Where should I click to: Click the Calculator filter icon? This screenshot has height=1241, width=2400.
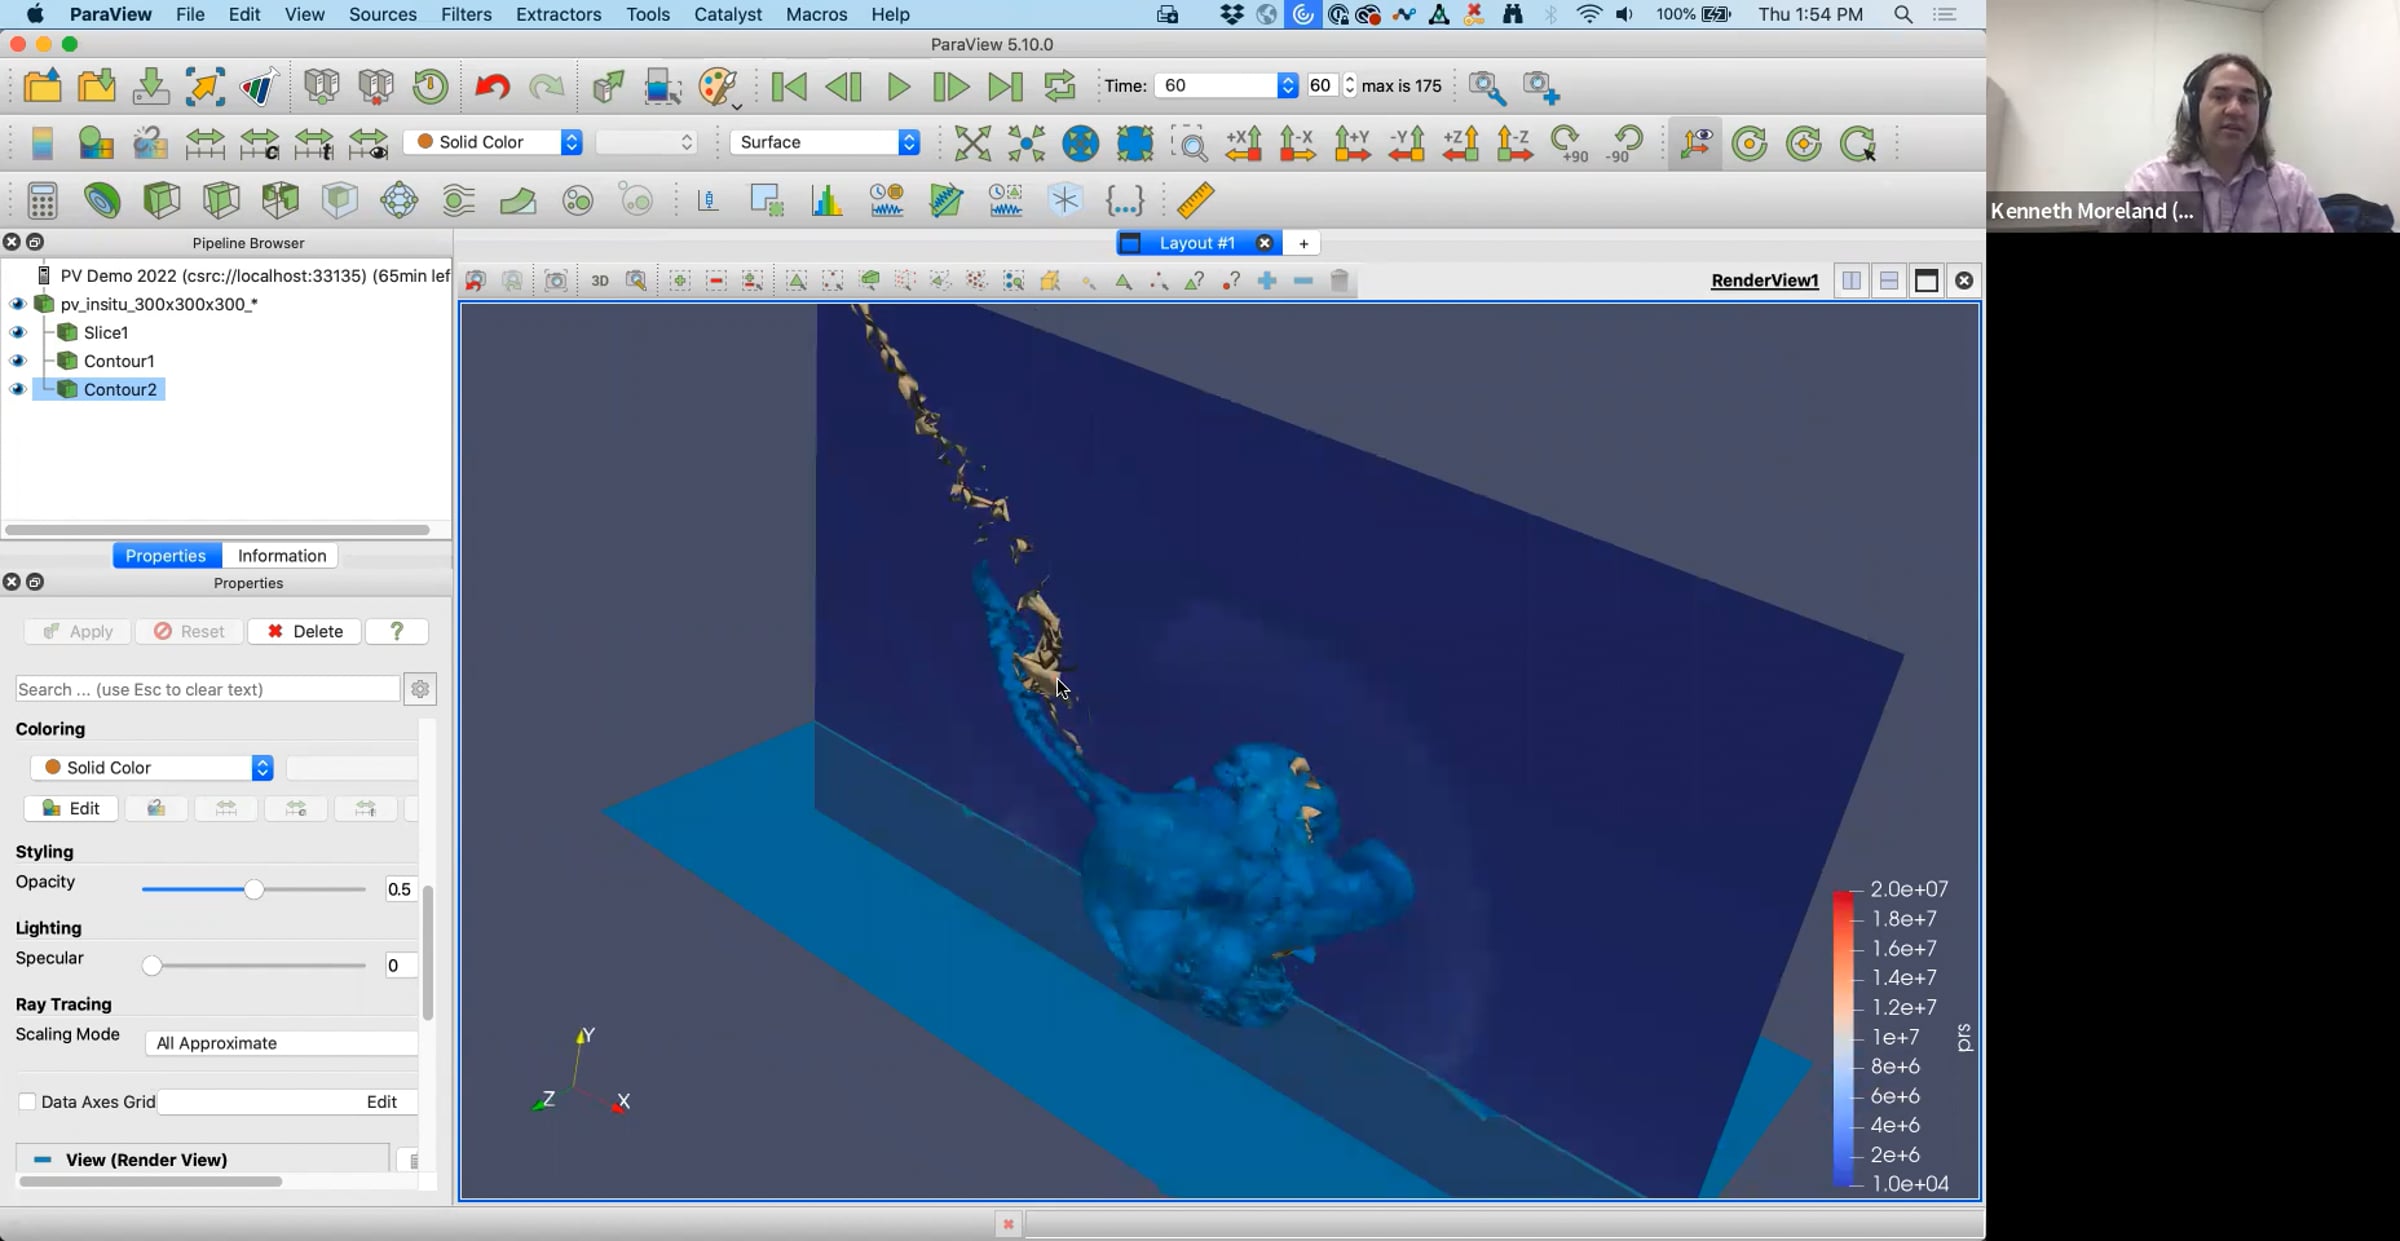click(x=42, y=201)
